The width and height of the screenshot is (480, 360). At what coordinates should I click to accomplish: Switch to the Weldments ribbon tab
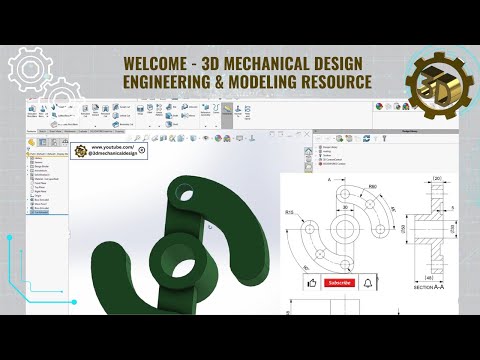coord(70,132)
